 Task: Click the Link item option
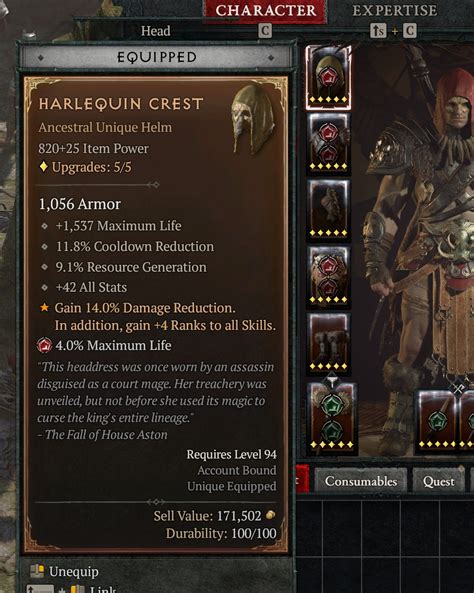click(103, 589)
